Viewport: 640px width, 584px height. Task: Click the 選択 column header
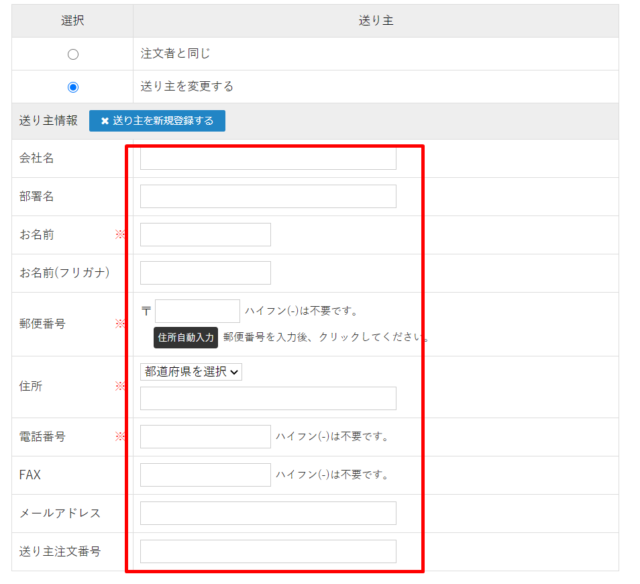click(72, 20)
